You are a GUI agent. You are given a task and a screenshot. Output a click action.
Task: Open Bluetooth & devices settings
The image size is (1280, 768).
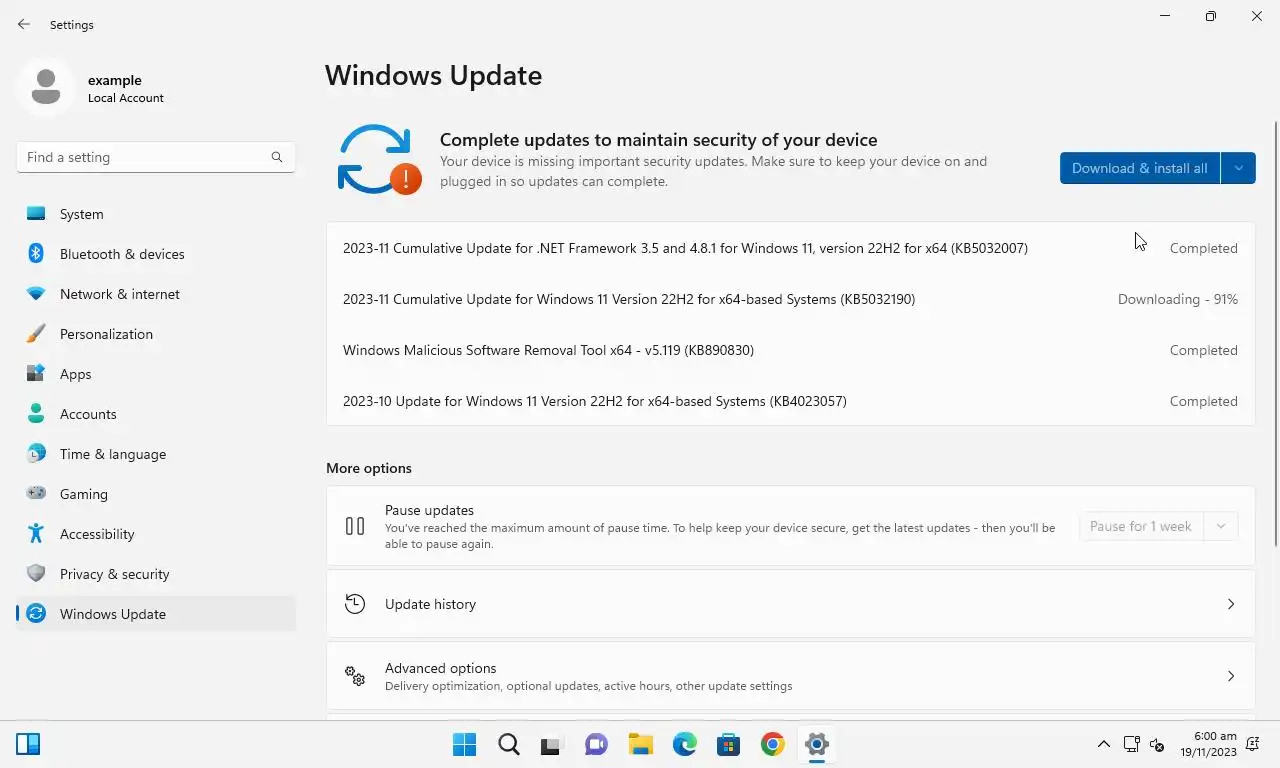[x=156, y=254]
